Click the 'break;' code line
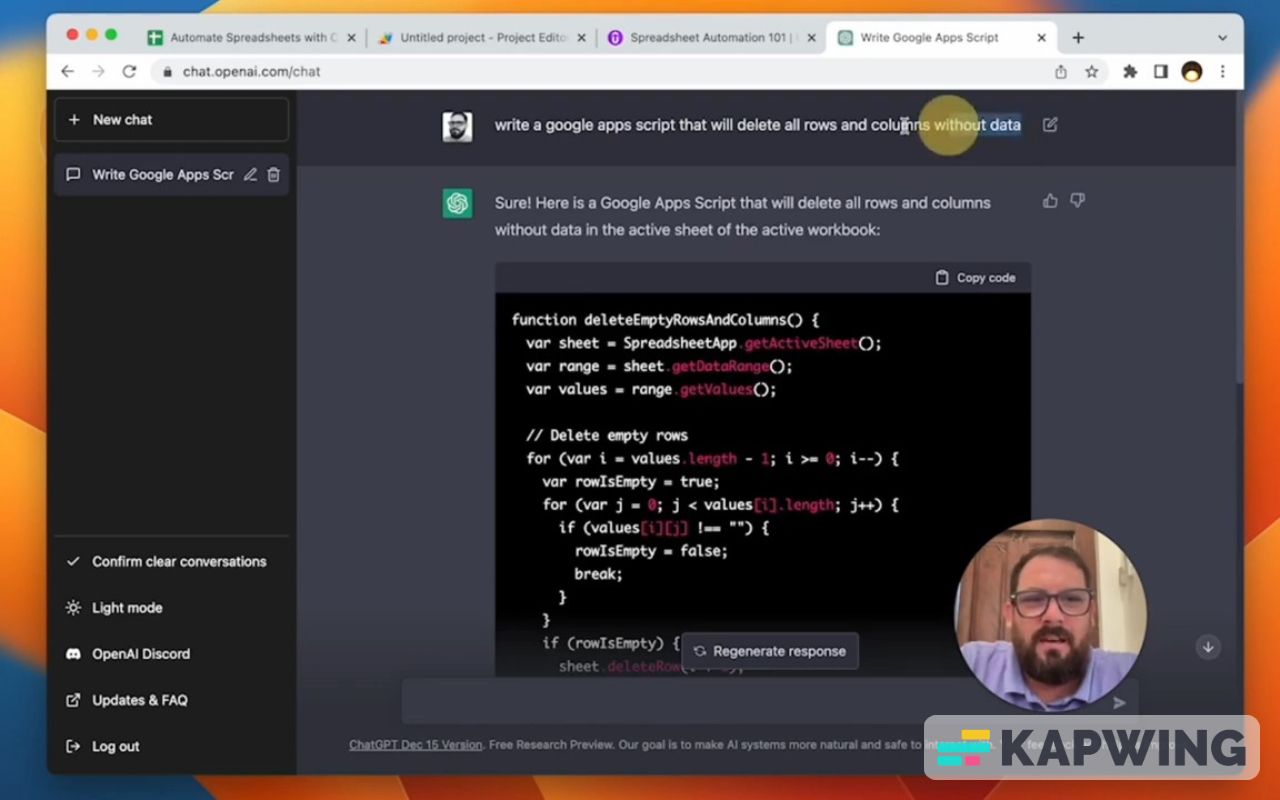 point(598,574)
